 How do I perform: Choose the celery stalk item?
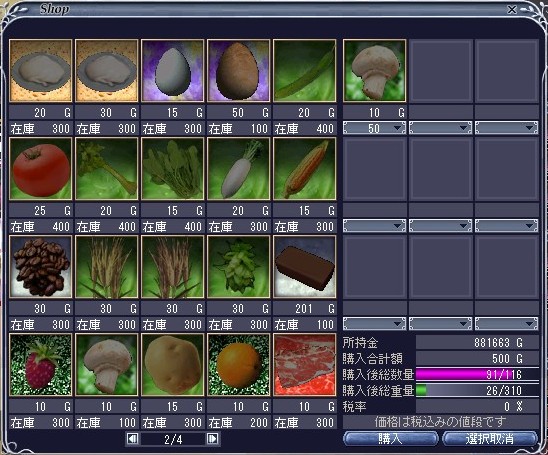[107, 168]
